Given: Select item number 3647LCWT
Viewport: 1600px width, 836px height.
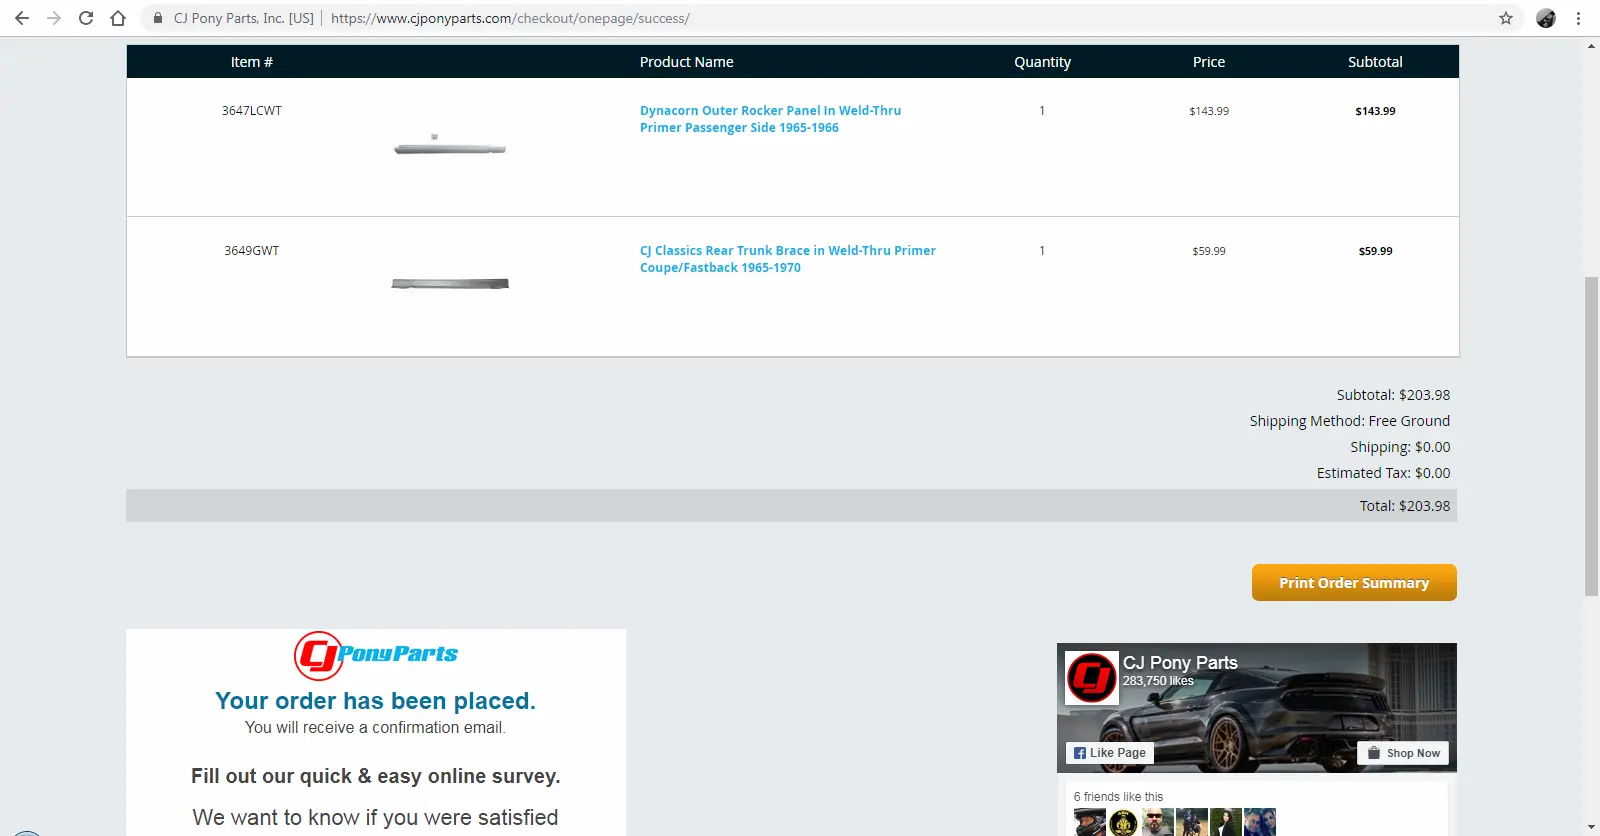Looking at the screenshot, I should 252,111.
